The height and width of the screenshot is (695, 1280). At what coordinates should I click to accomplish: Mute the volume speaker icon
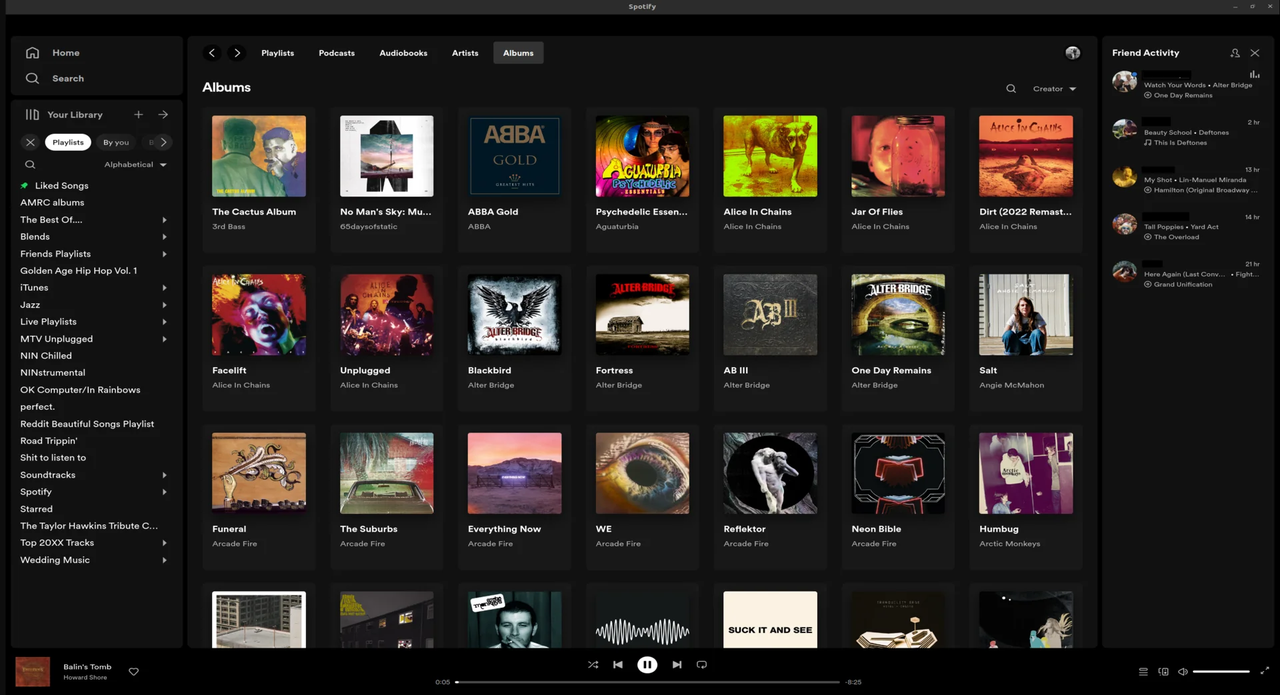click(1182, 672)
